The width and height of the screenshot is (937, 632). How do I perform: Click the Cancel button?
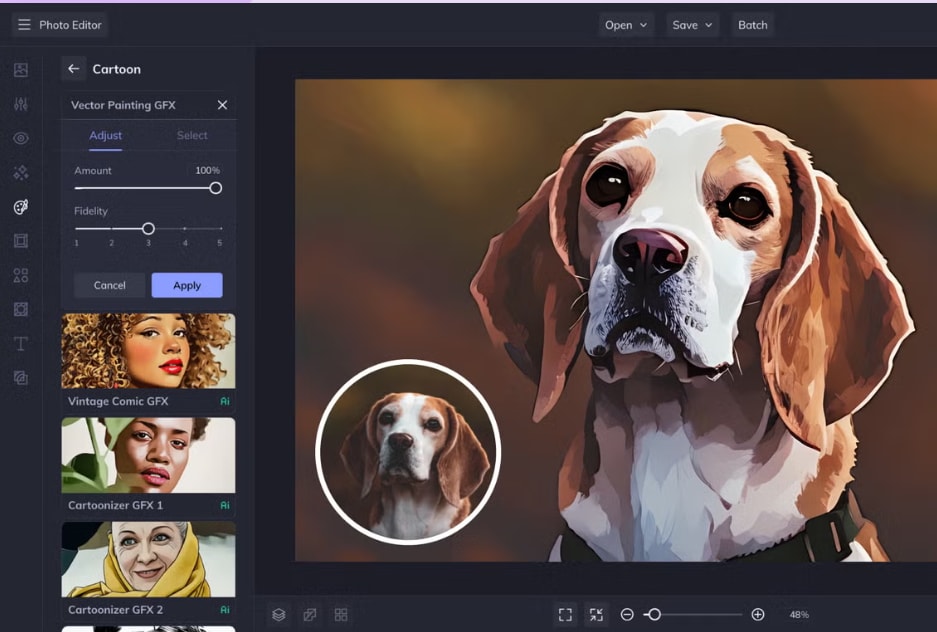tap(109, 286)
